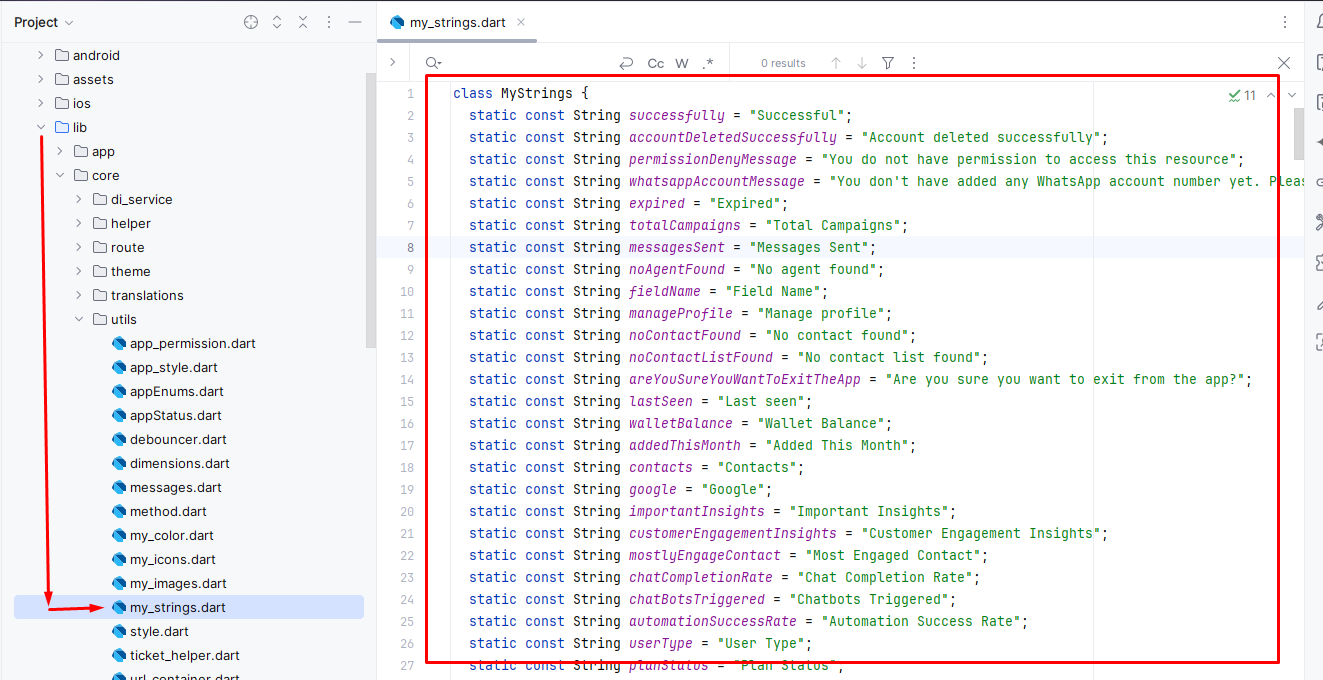
Task: Click the search history magnifier icon
Action: [x=433, y=63]
